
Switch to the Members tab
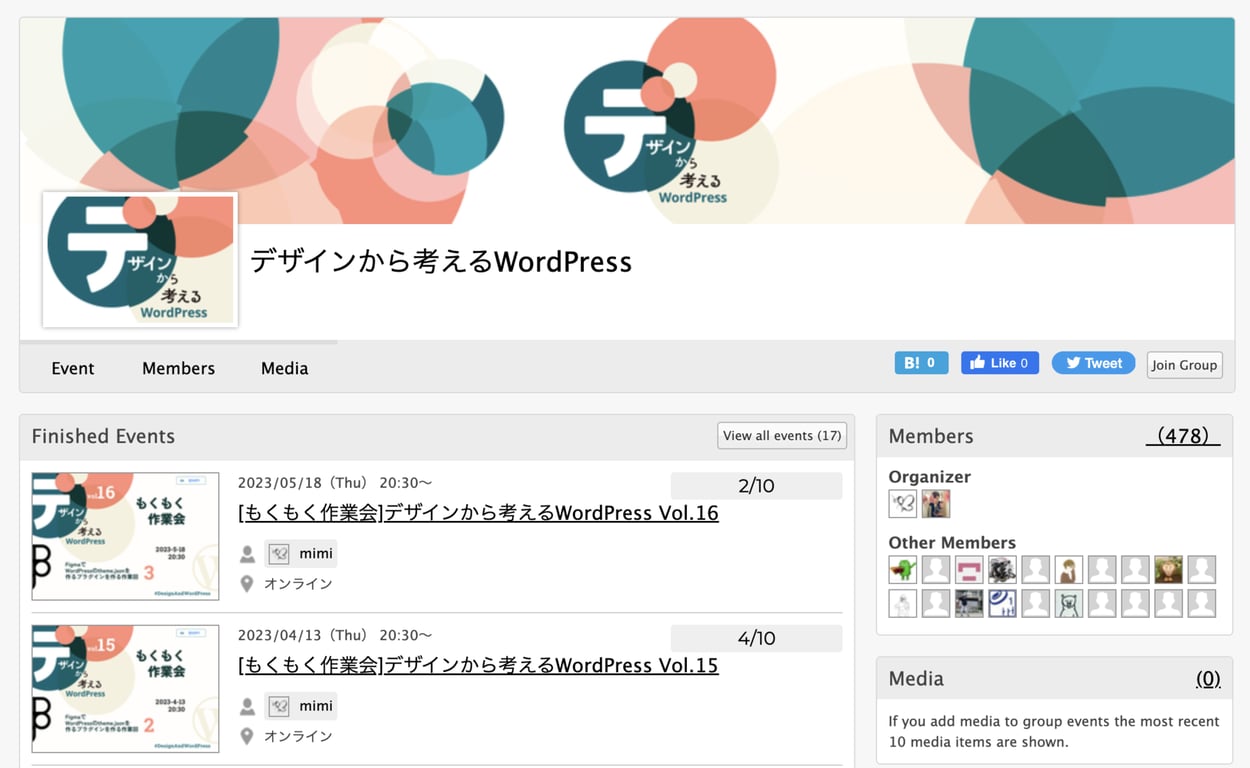178,368
